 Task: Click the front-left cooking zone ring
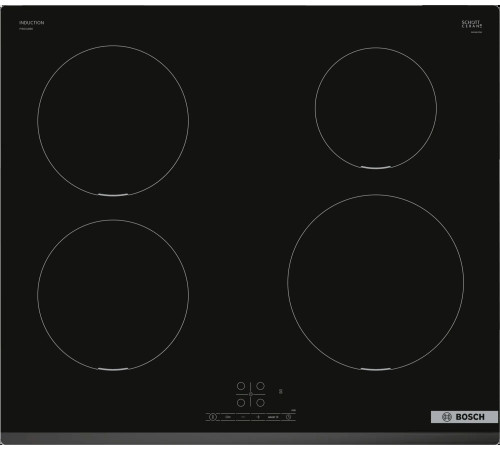[x=113, y=295]
